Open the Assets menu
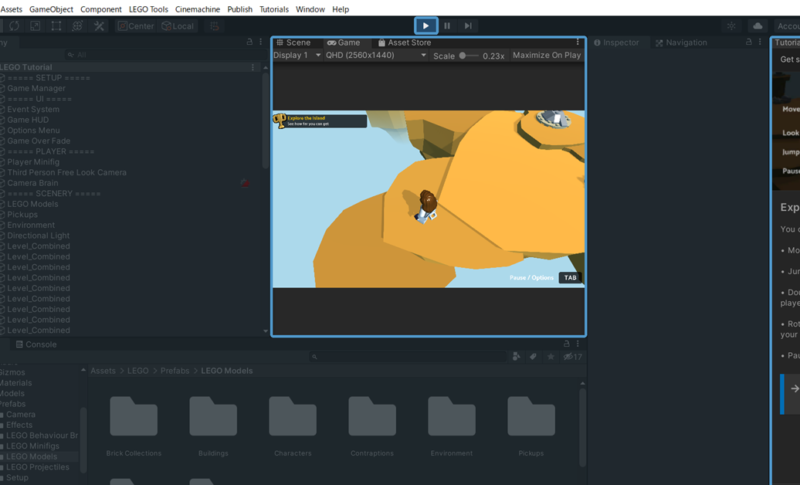The image size is (800, 485). point(11,9)
